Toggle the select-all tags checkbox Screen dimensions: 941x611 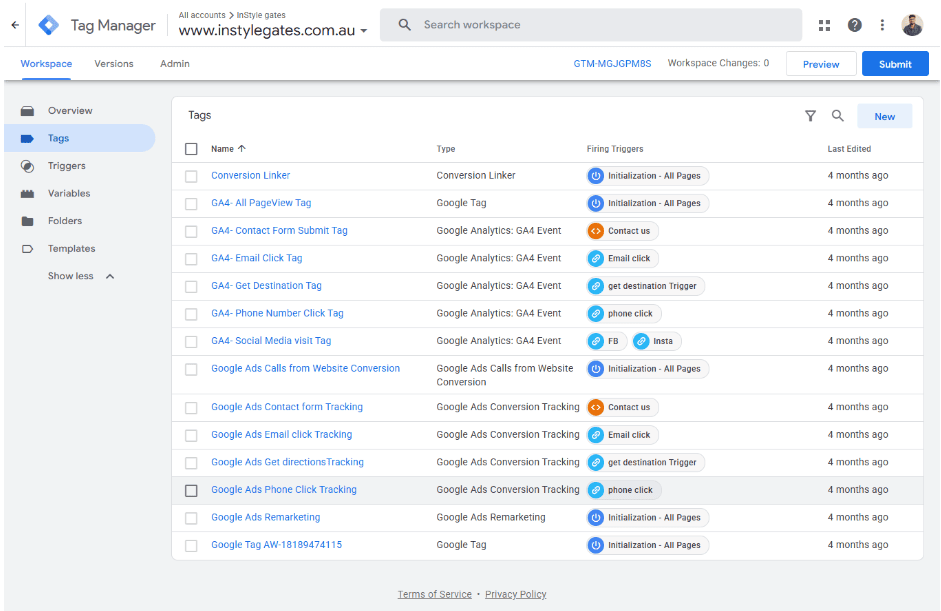tap(191, 149)
